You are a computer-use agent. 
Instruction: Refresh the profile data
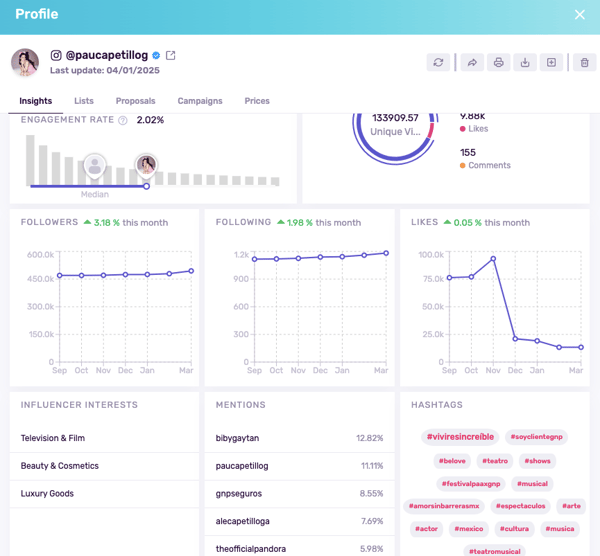pos(438,62)
